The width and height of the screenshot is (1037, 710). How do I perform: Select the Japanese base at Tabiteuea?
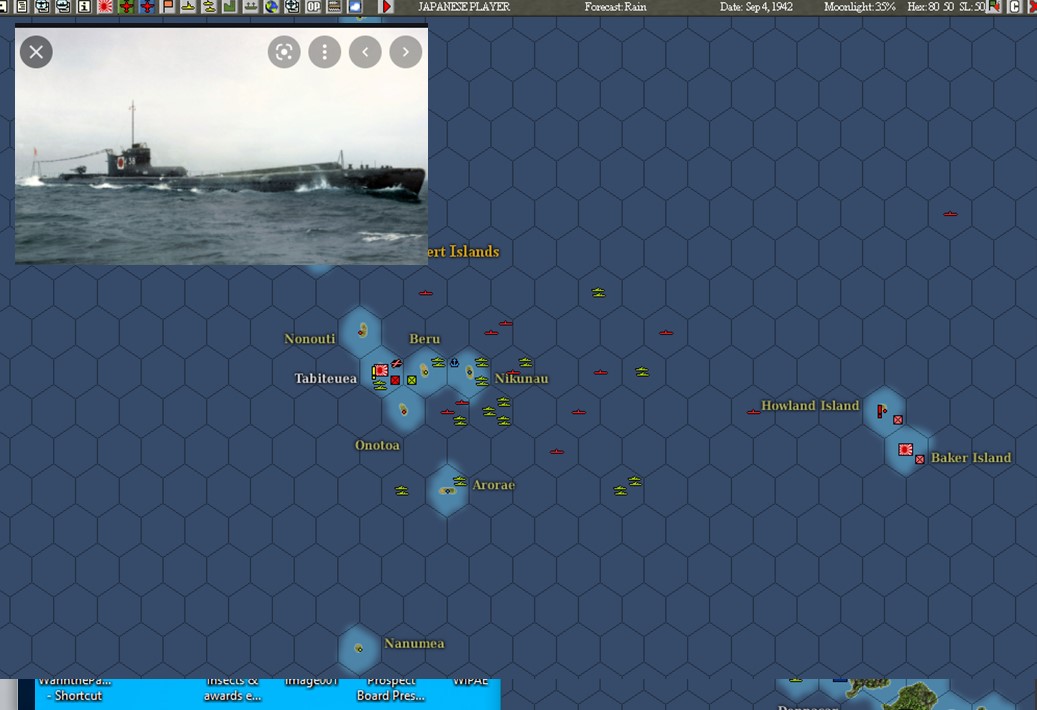pos(381,371)
